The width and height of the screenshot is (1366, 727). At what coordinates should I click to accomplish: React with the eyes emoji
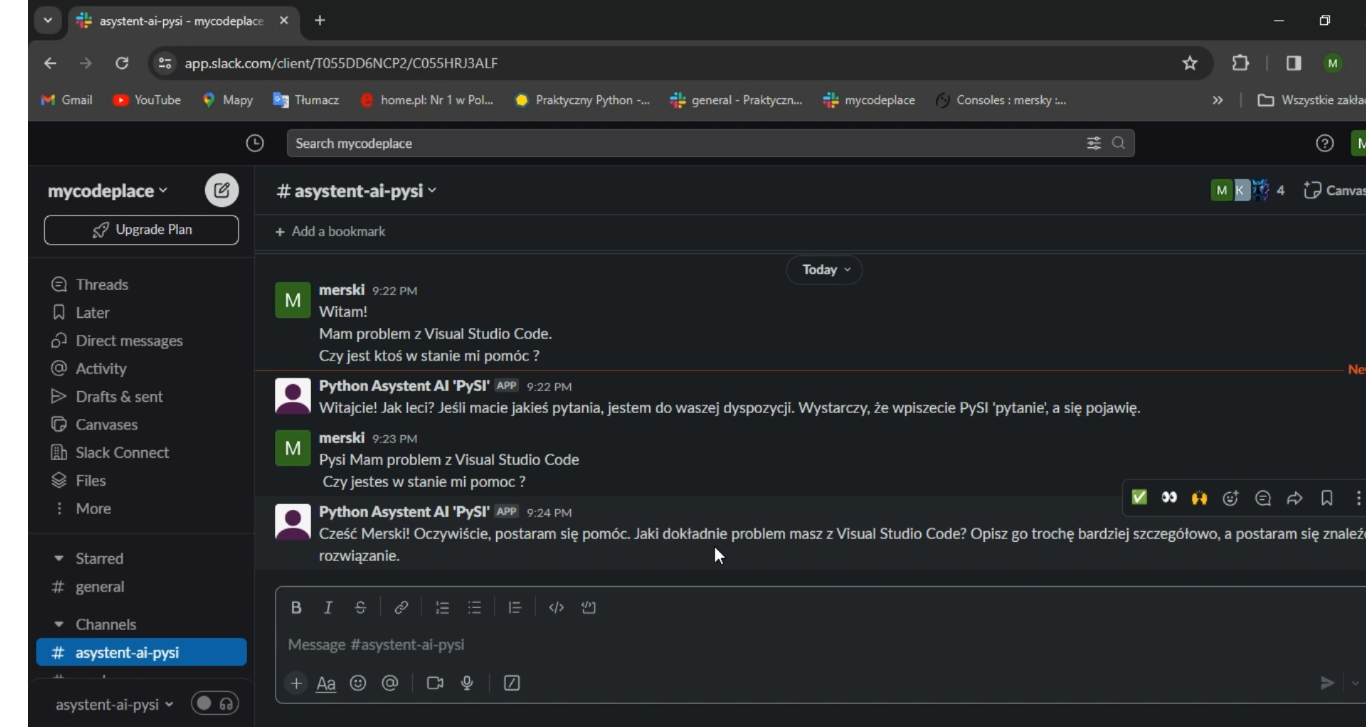[1169, 497]
